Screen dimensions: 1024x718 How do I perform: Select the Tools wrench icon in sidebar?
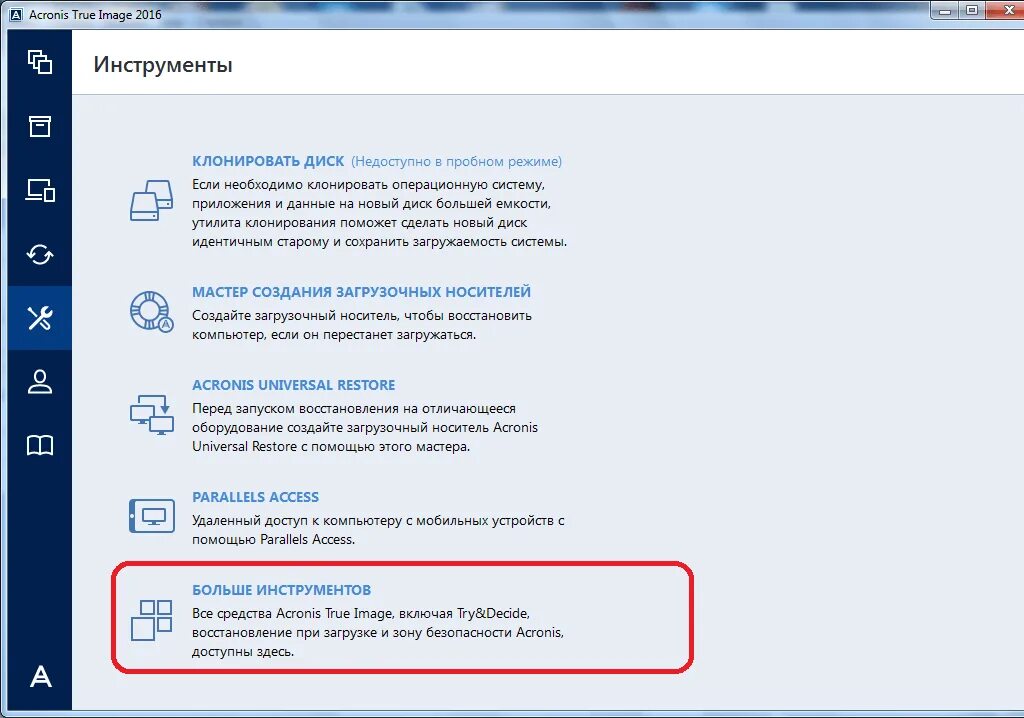click(40, 318)
